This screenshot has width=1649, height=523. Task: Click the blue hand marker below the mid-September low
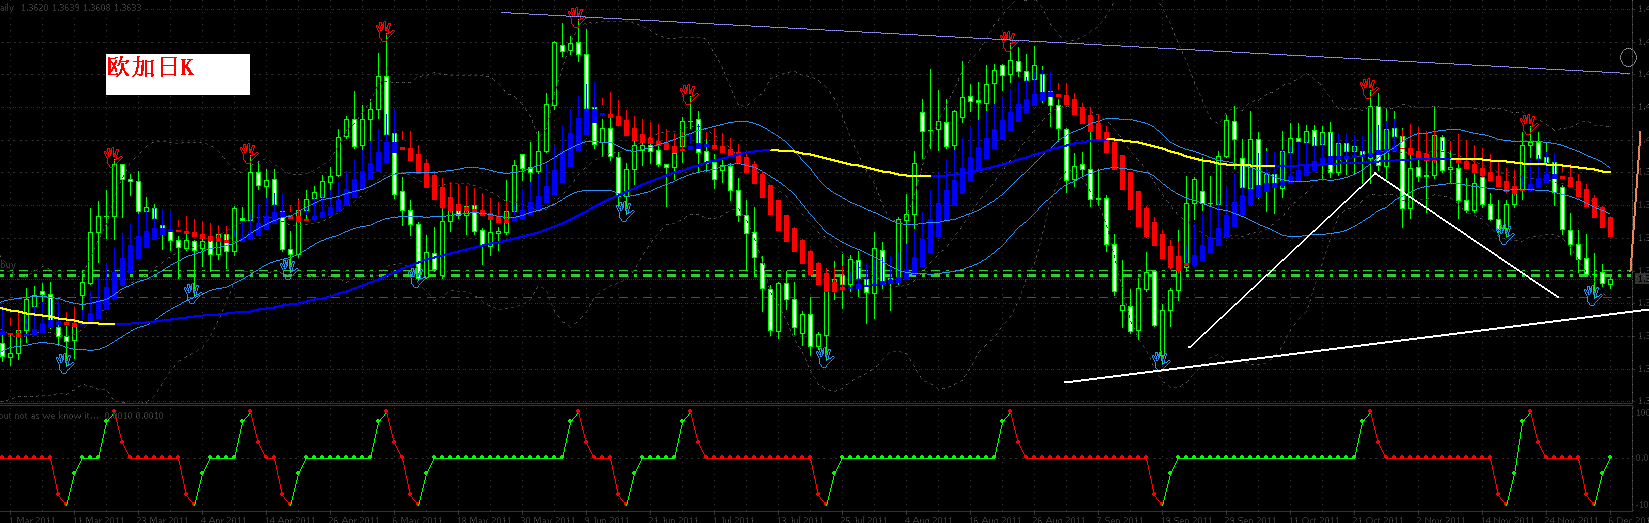(1160, 360)
